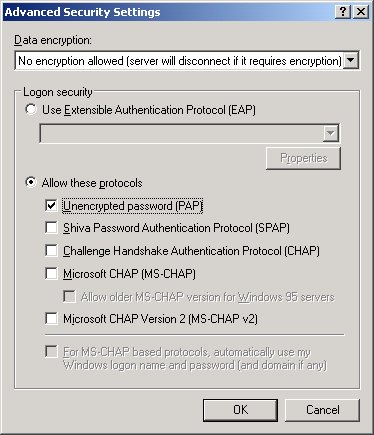Select Use Extensible Authentication Protocol radio
Viewport: 374px width, 435px height.
[31, 109]
